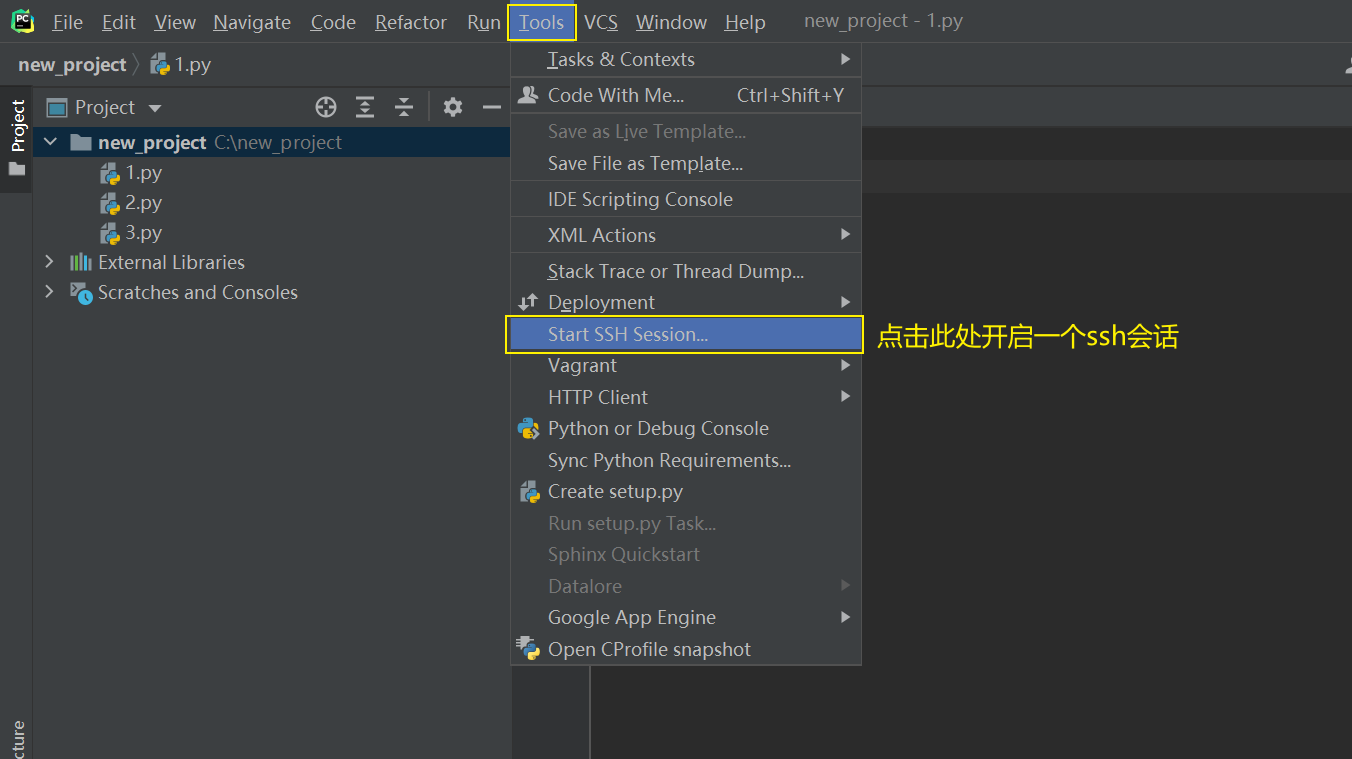Expand External Libraries tree arrow
Image resolution: width=1352 pixels, height=759 pixels.
[x=50, y=262]
